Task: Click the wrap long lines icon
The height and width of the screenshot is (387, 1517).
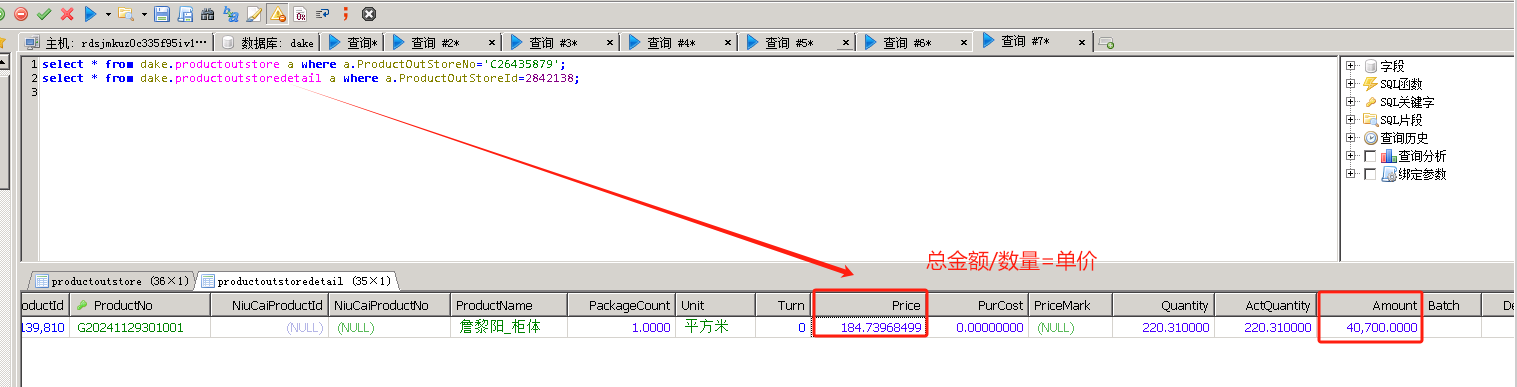Action: (323, 14)
